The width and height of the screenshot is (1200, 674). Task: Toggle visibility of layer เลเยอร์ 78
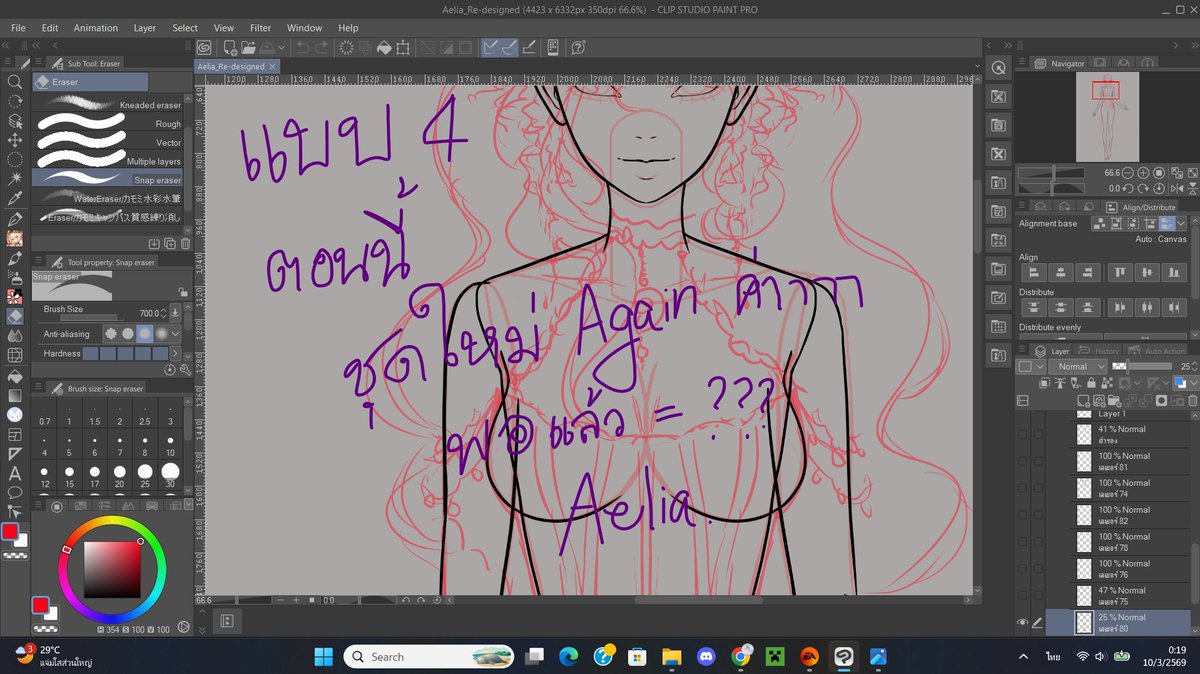tap(1023, 542)
